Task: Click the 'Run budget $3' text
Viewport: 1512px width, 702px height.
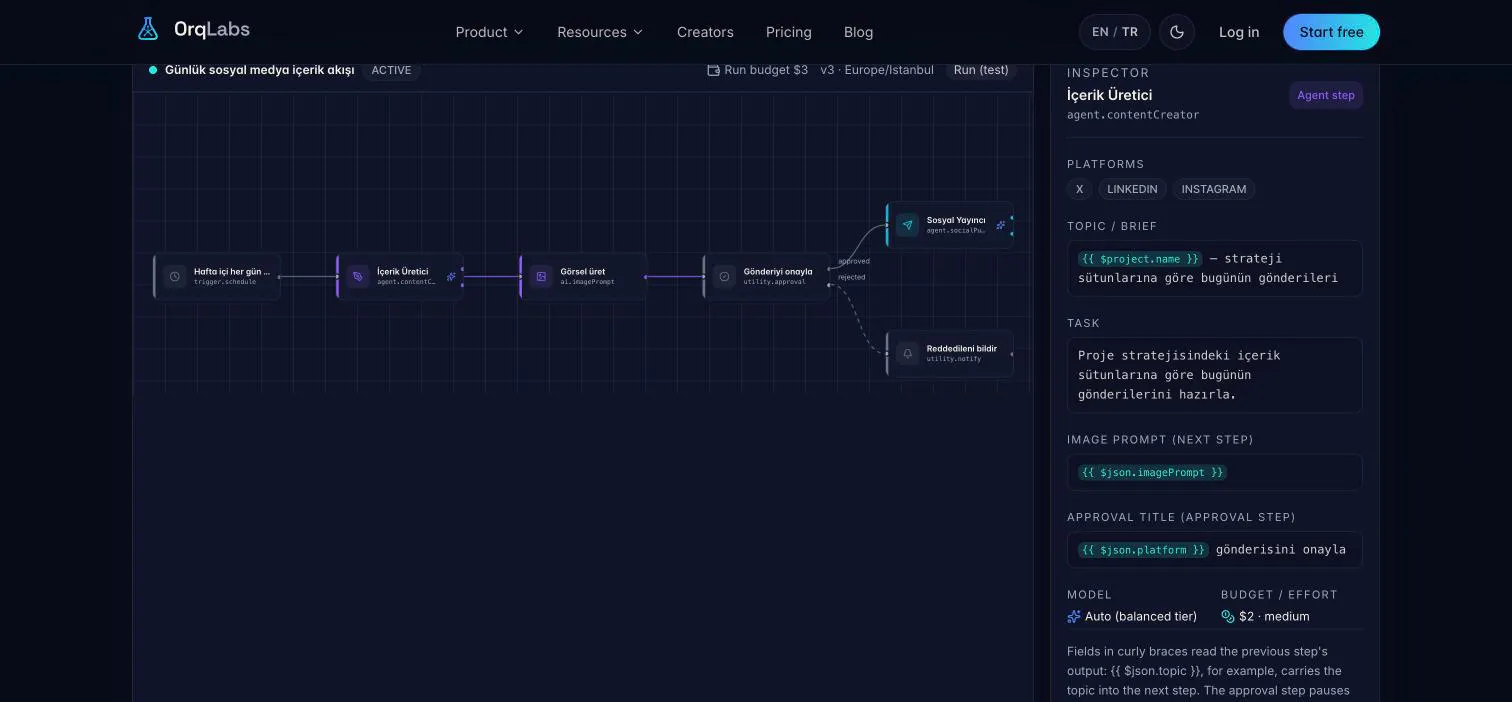Action: [x=766, y=70]
